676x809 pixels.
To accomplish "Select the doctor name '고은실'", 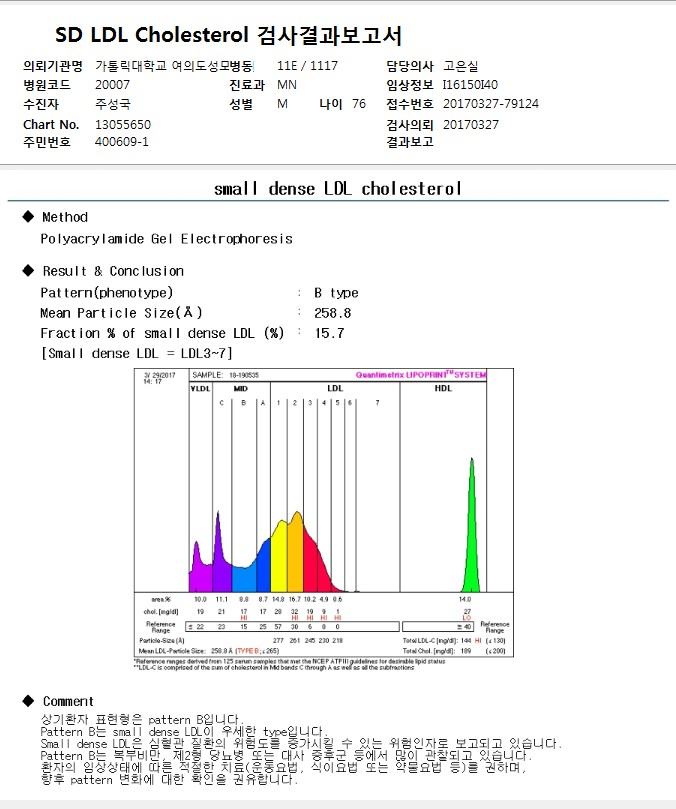I will click(460, 66).
